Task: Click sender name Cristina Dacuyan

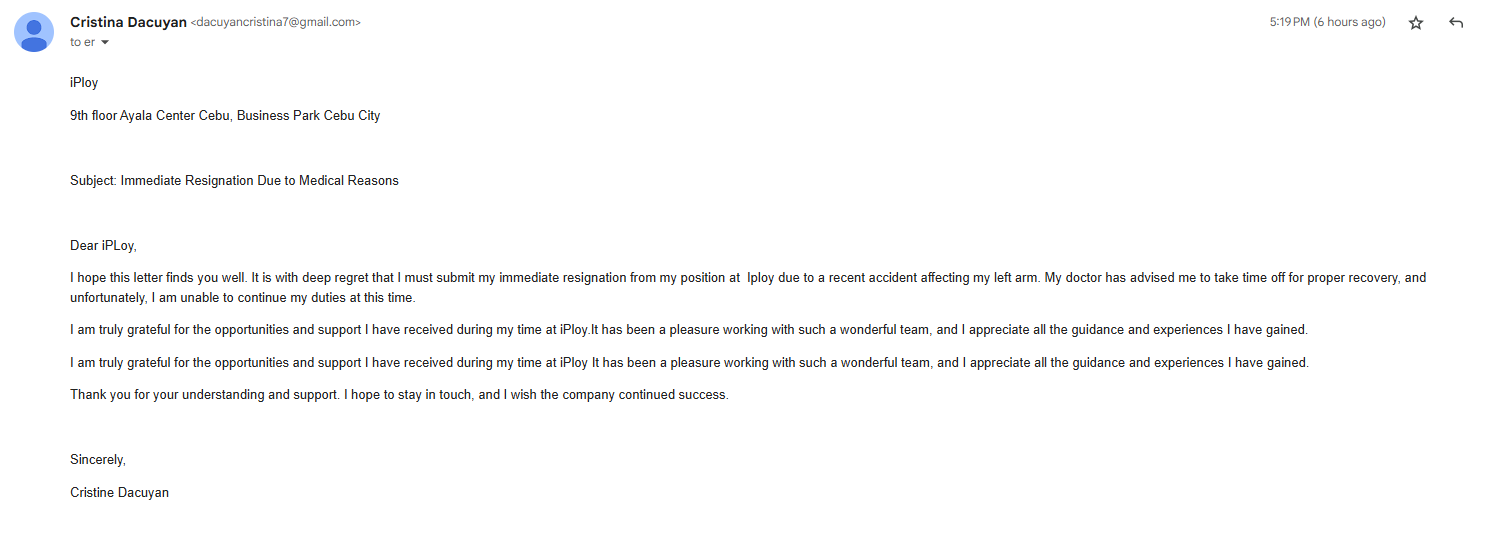Action: click(x=128, y=22)
